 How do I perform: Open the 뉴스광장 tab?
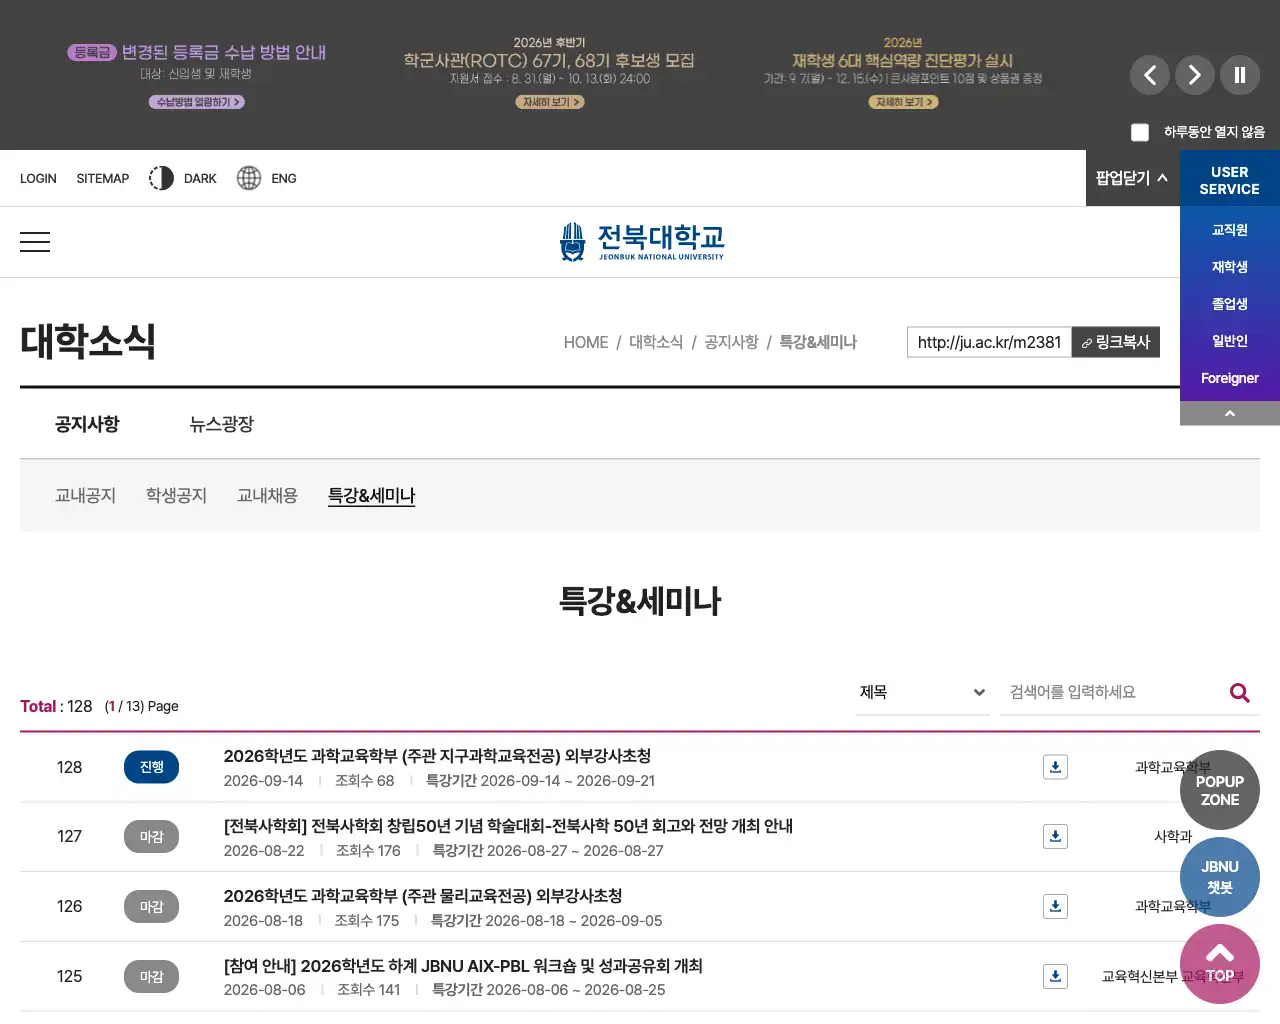[x=222, y=424]
